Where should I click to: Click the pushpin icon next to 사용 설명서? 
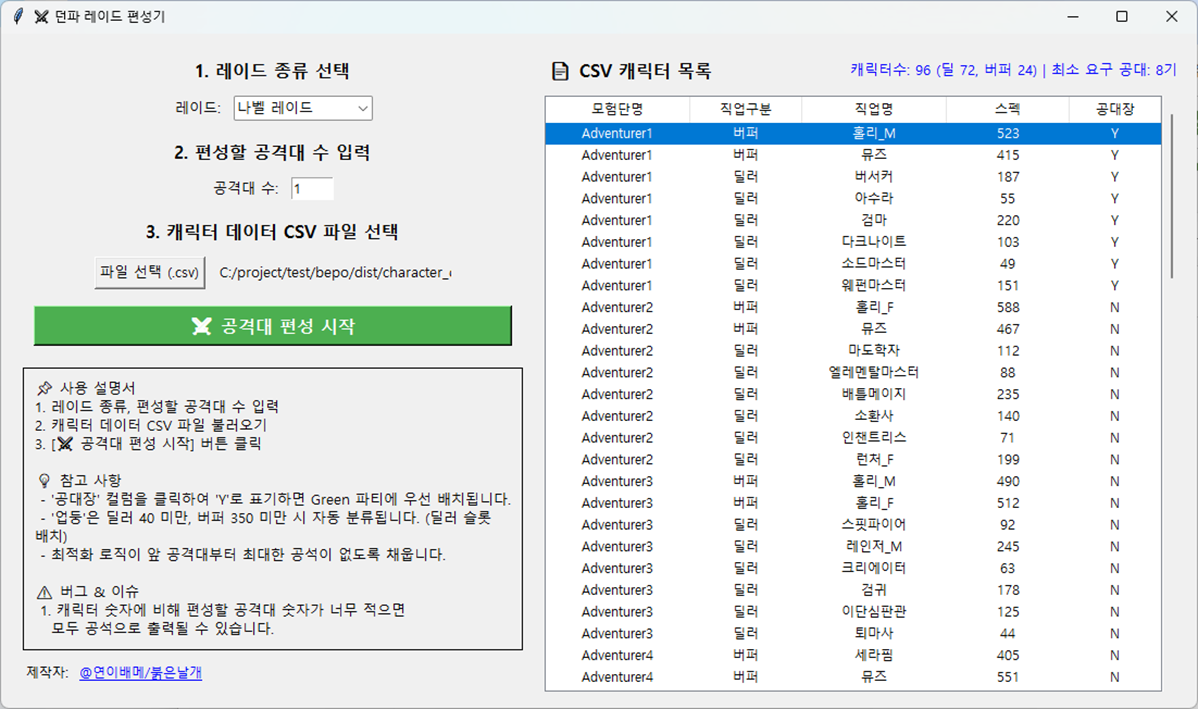click(x=44, y=388)
